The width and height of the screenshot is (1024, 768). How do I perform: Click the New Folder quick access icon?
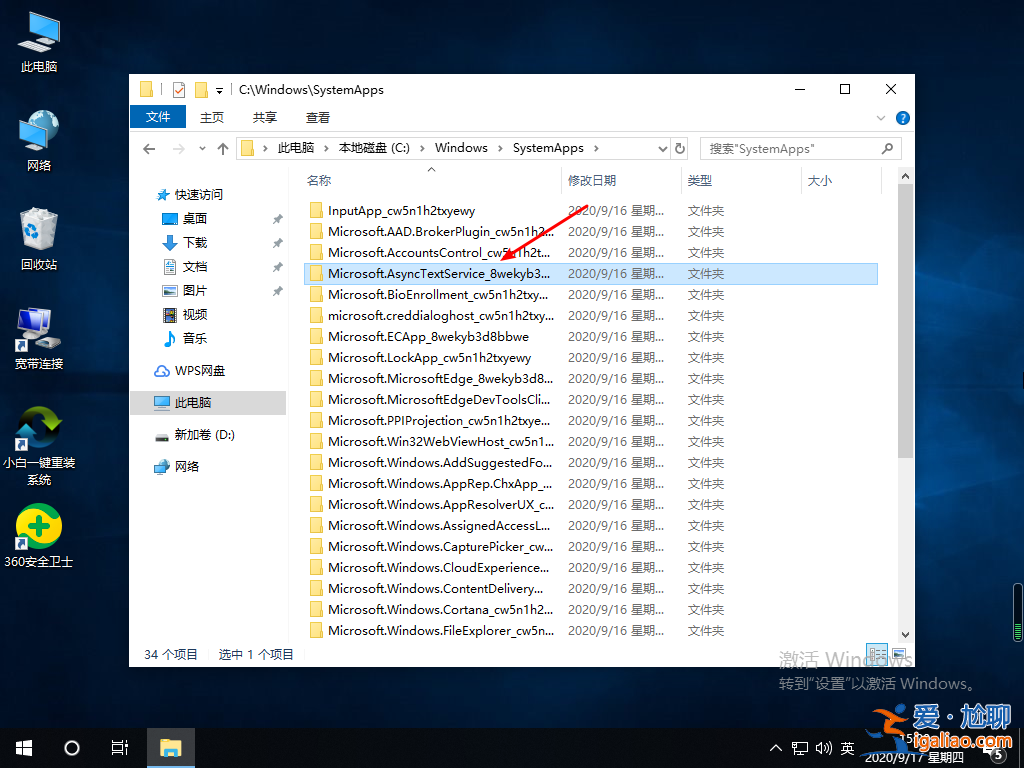(202, 89)
